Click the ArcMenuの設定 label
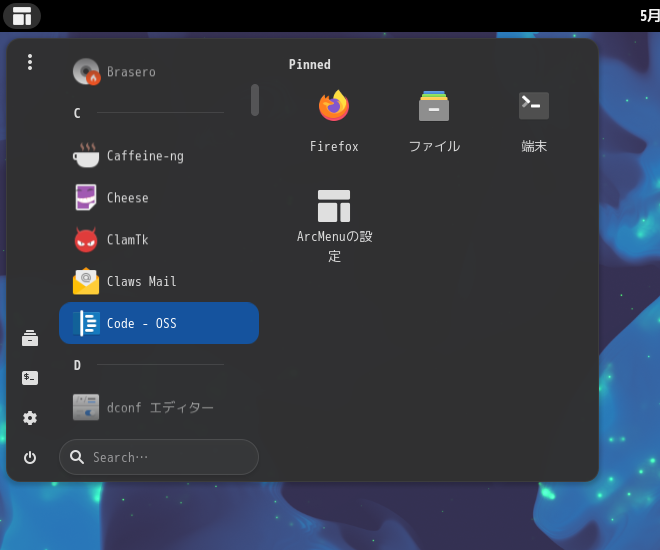 (334, 246)
